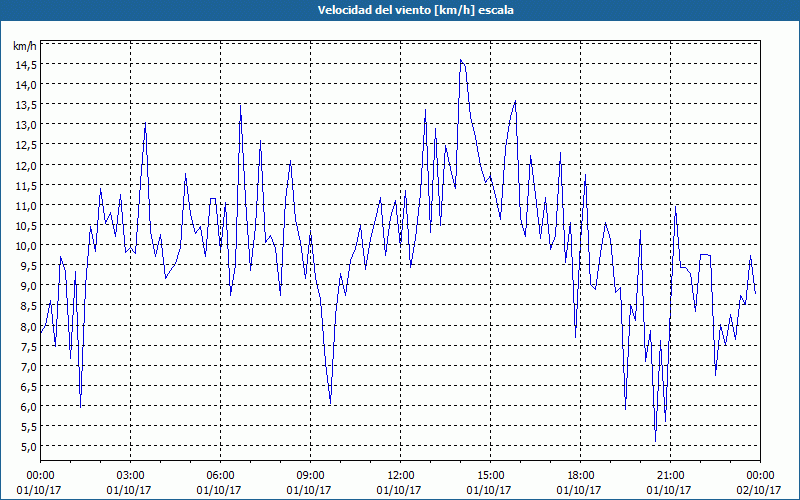Click the '00:00' time label dated 01/10/17

coord(40,475)
